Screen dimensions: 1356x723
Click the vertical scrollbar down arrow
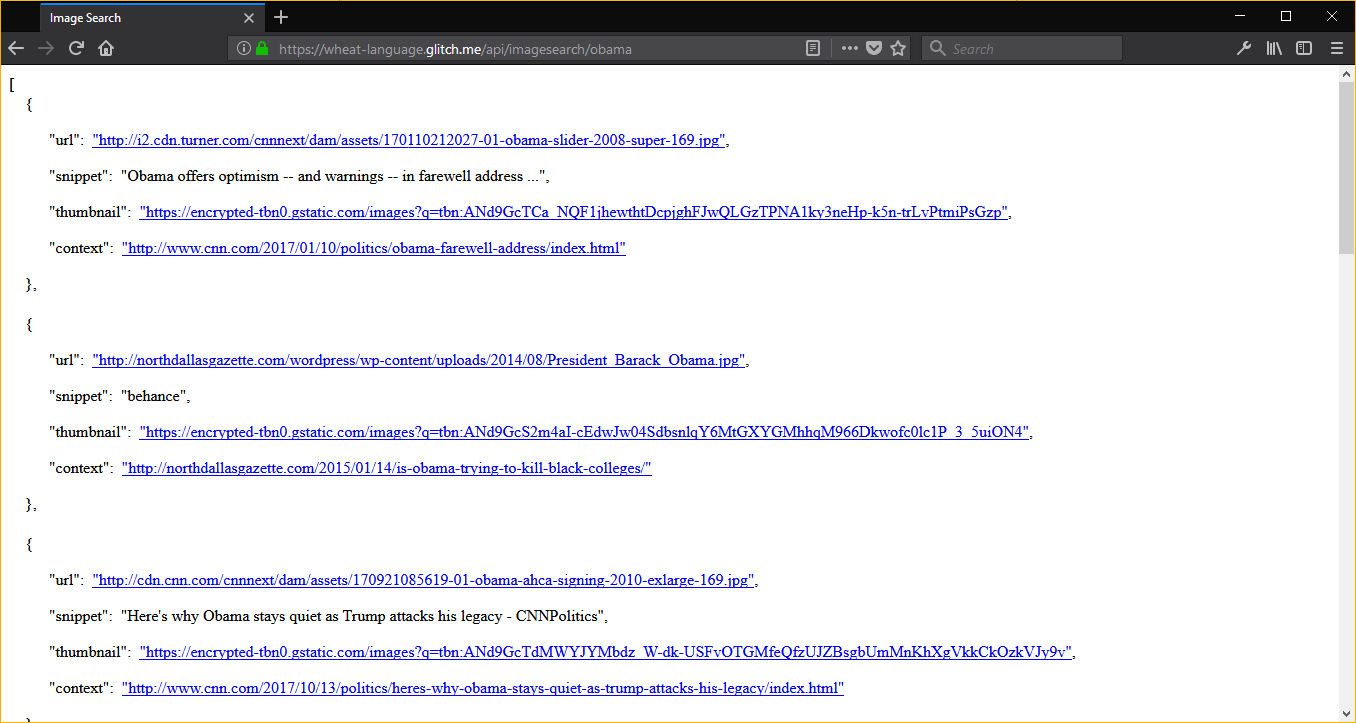pos(1346,713)
